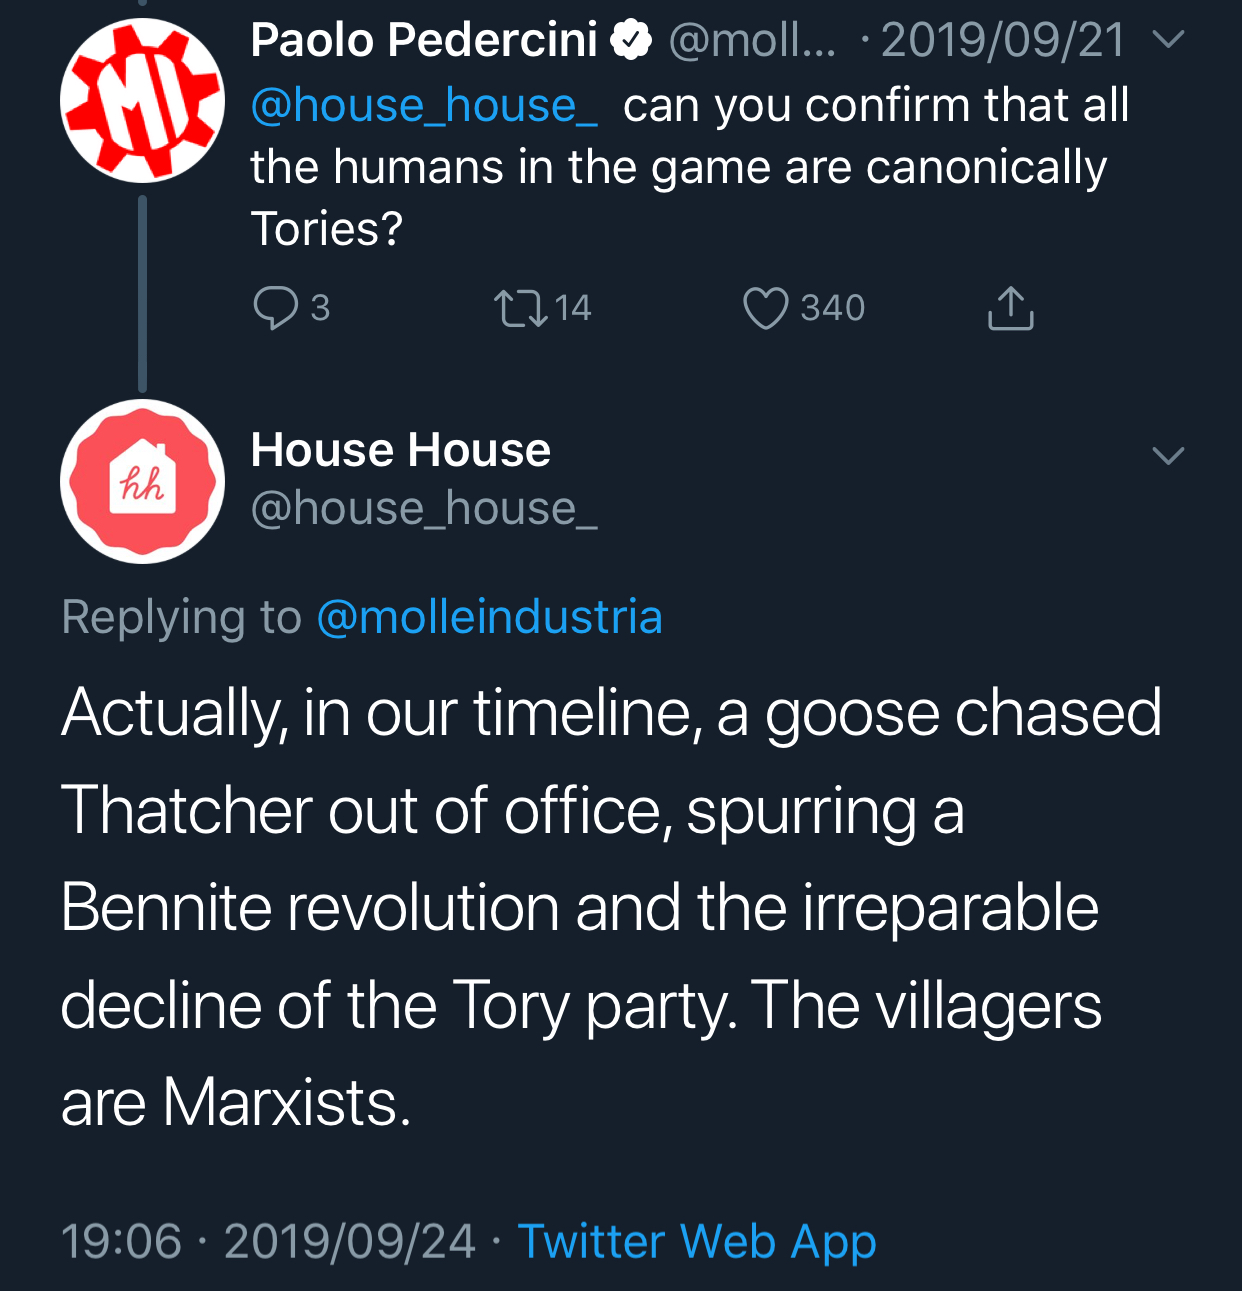1242x1291 pixels.
Task: Open House House's red profile avatar
Action: click(142, 481)
